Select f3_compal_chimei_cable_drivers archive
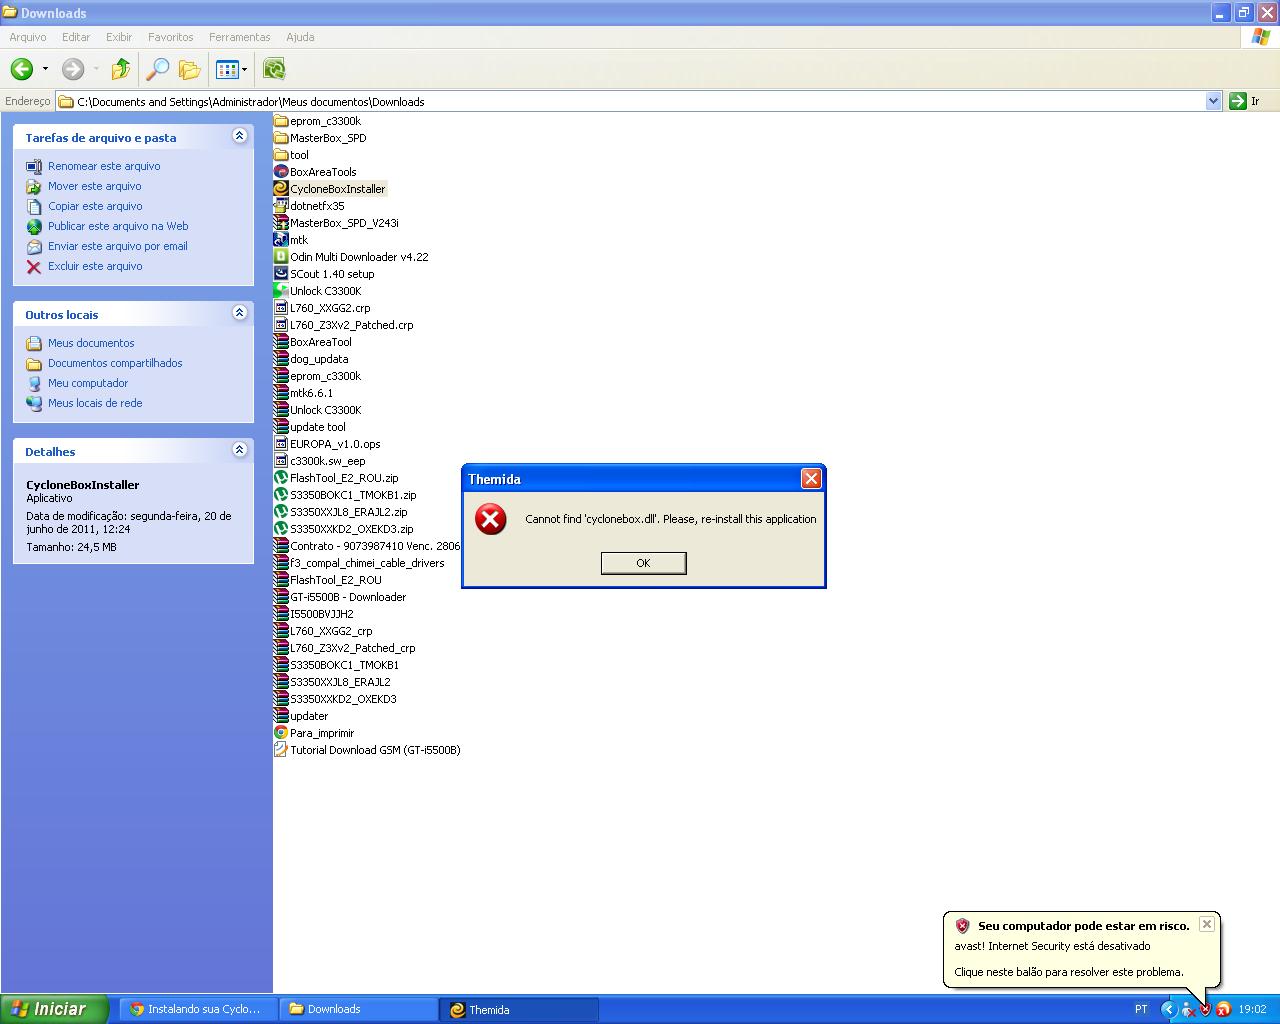Screen dimensions: 1280x1024 click(359, 563)
